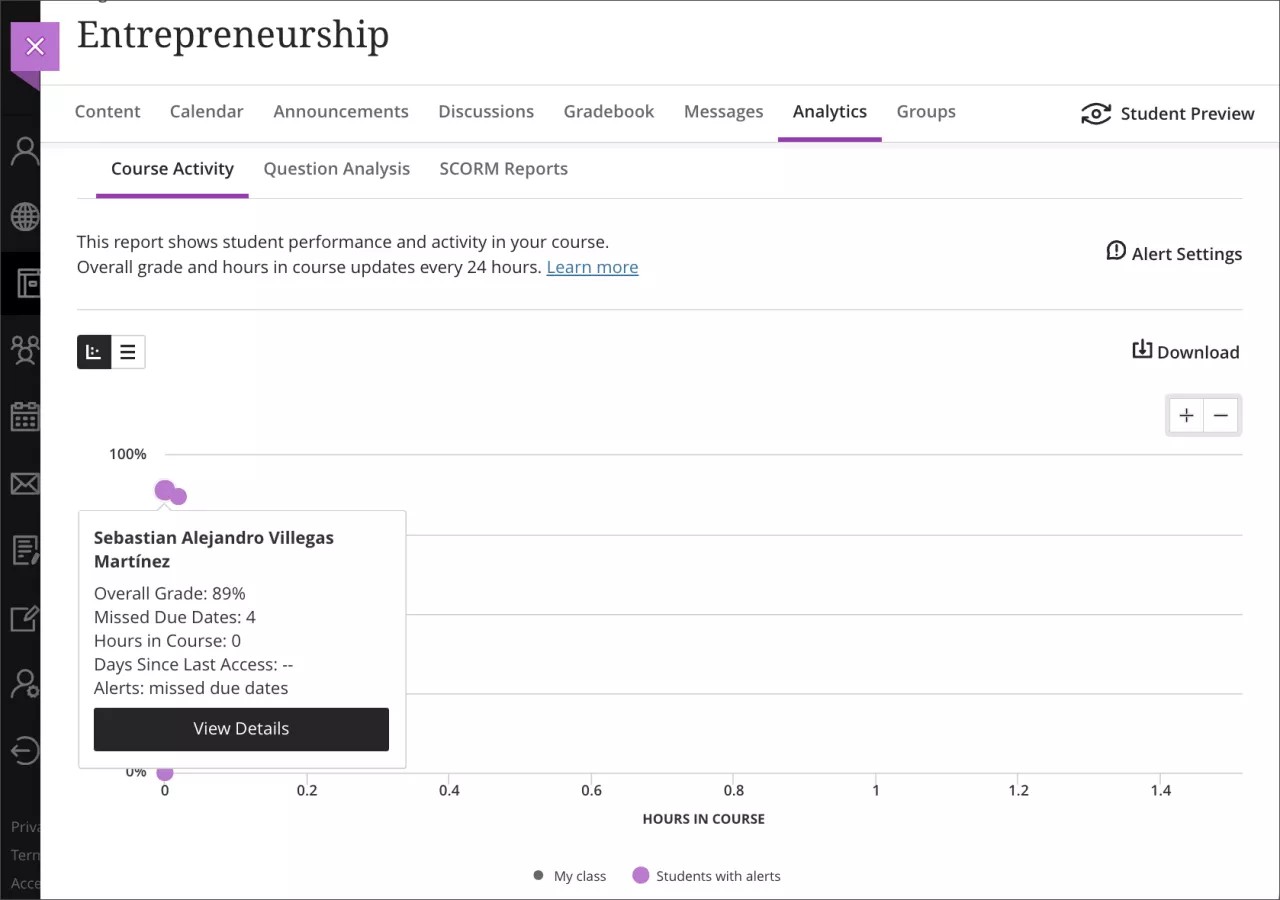The height and width of the screenshot is (900, 1280).
Task: Click the Sign Out icon at sidebar bottom
Action: pyautogui.click(x=23, y=750)
